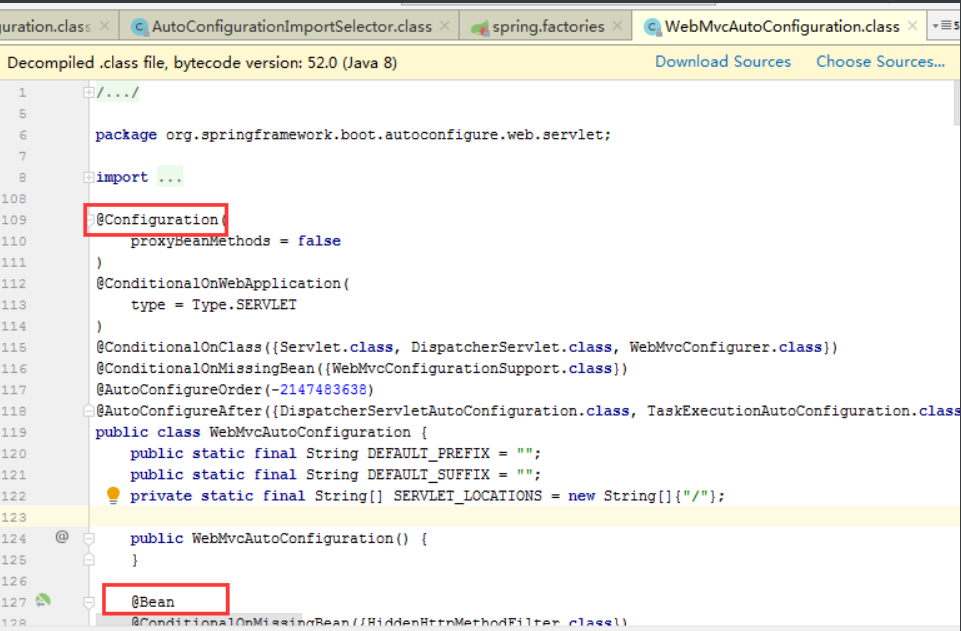The height and width of the screenshot is (631, 961).
Task: Click the Spring bean gutter icon on line 127
Action: coord(42,600)
